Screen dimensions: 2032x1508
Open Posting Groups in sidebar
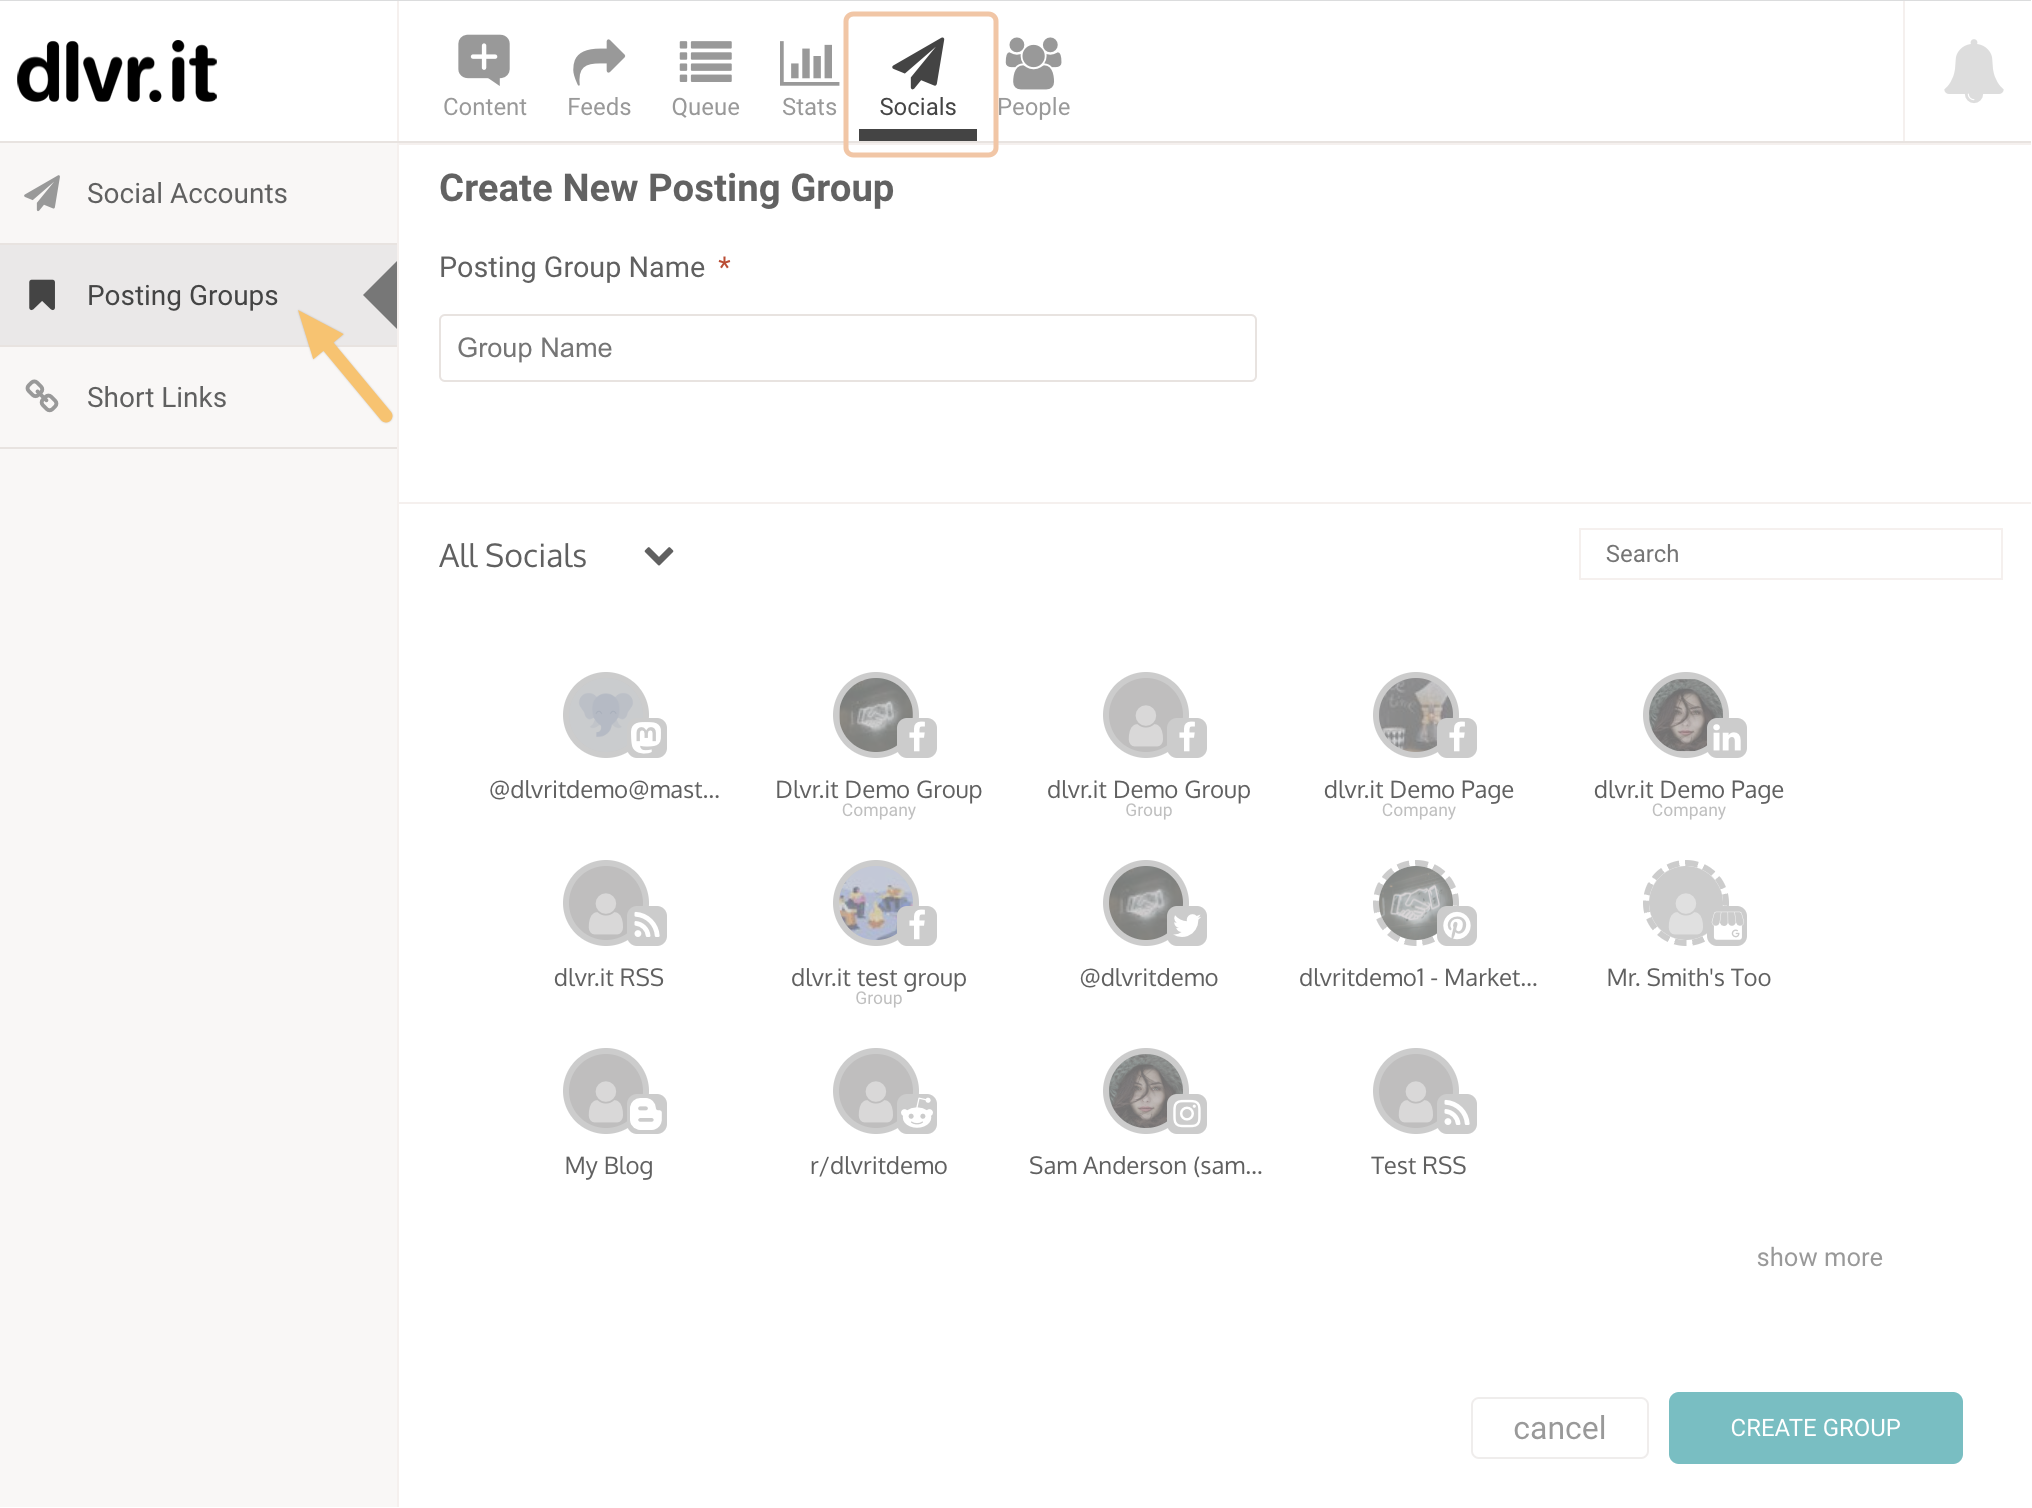pyautogui.click(x=199, y=295)
